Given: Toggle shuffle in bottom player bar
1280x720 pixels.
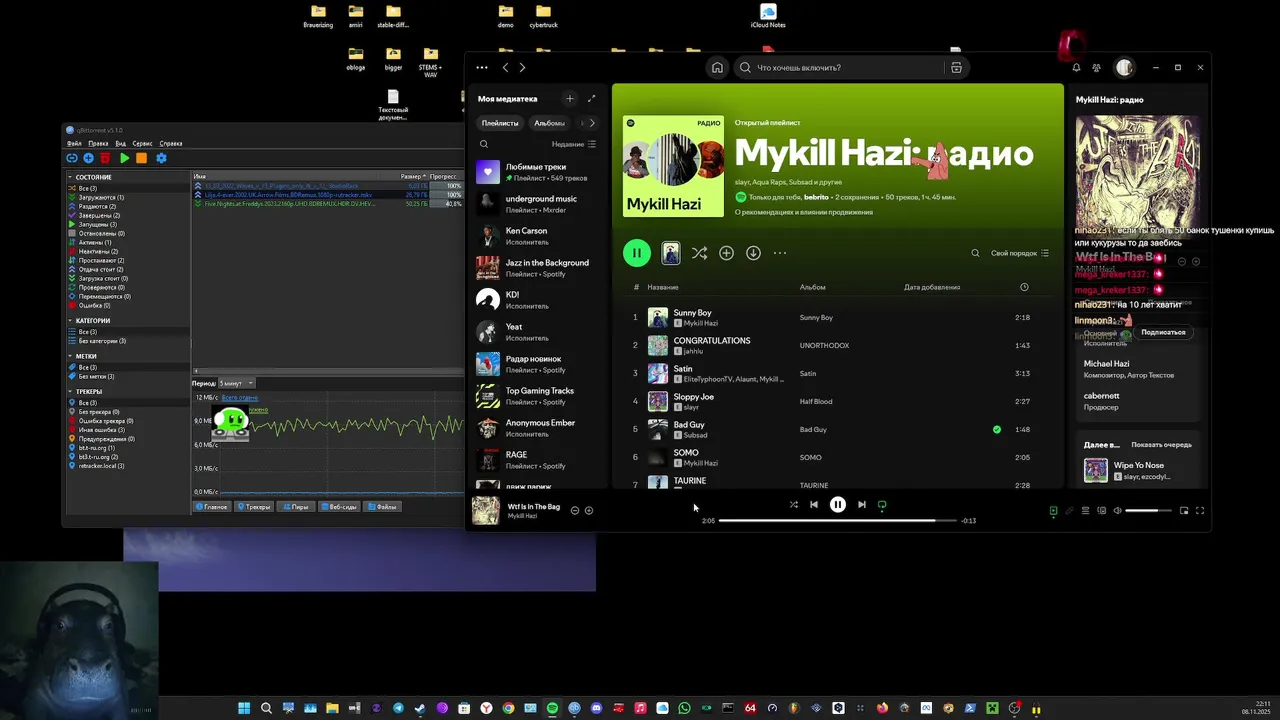Looking at the screenshot, I should tap(793, 505).
